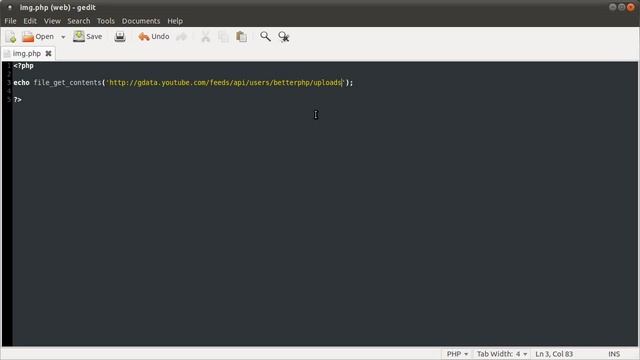Image resolution: width=640 pixels, height=360 pixels.
Task: Open Find and Replace icon
Action: point(284,37)
